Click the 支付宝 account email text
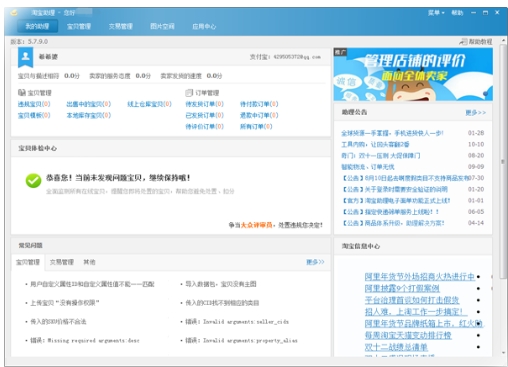Screen dimensions: 508x367 [x=297, y=57]
